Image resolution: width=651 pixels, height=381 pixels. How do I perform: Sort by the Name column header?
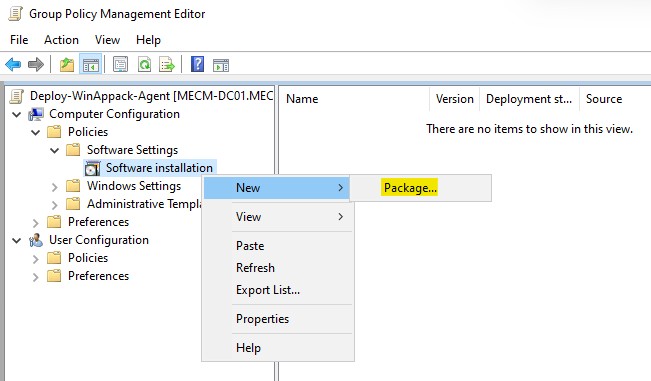coord(355,99)
